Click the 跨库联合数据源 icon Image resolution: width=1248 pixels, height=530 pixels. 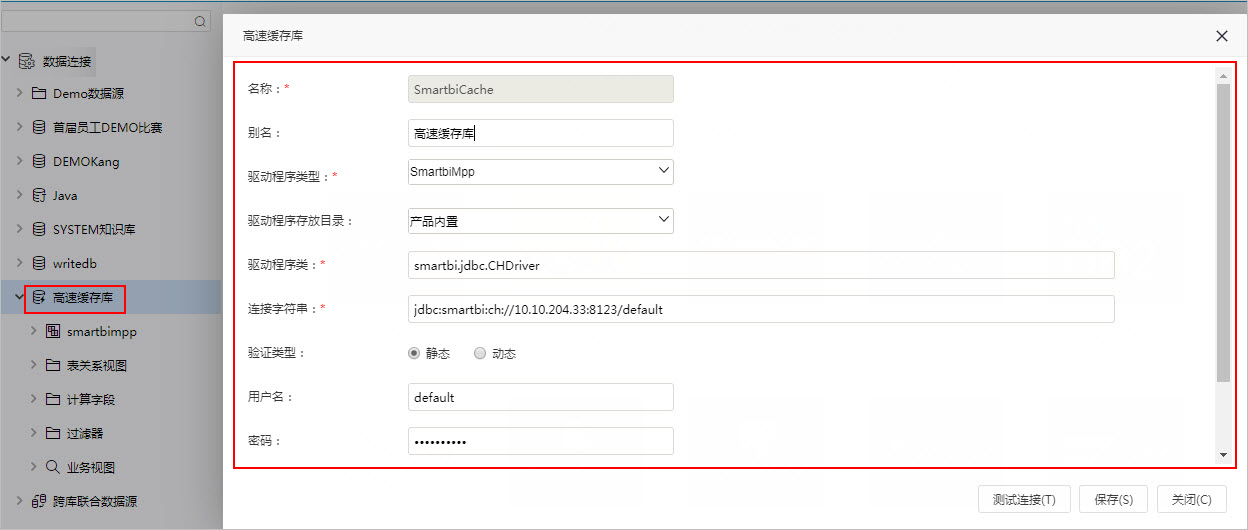pos(39,502)
